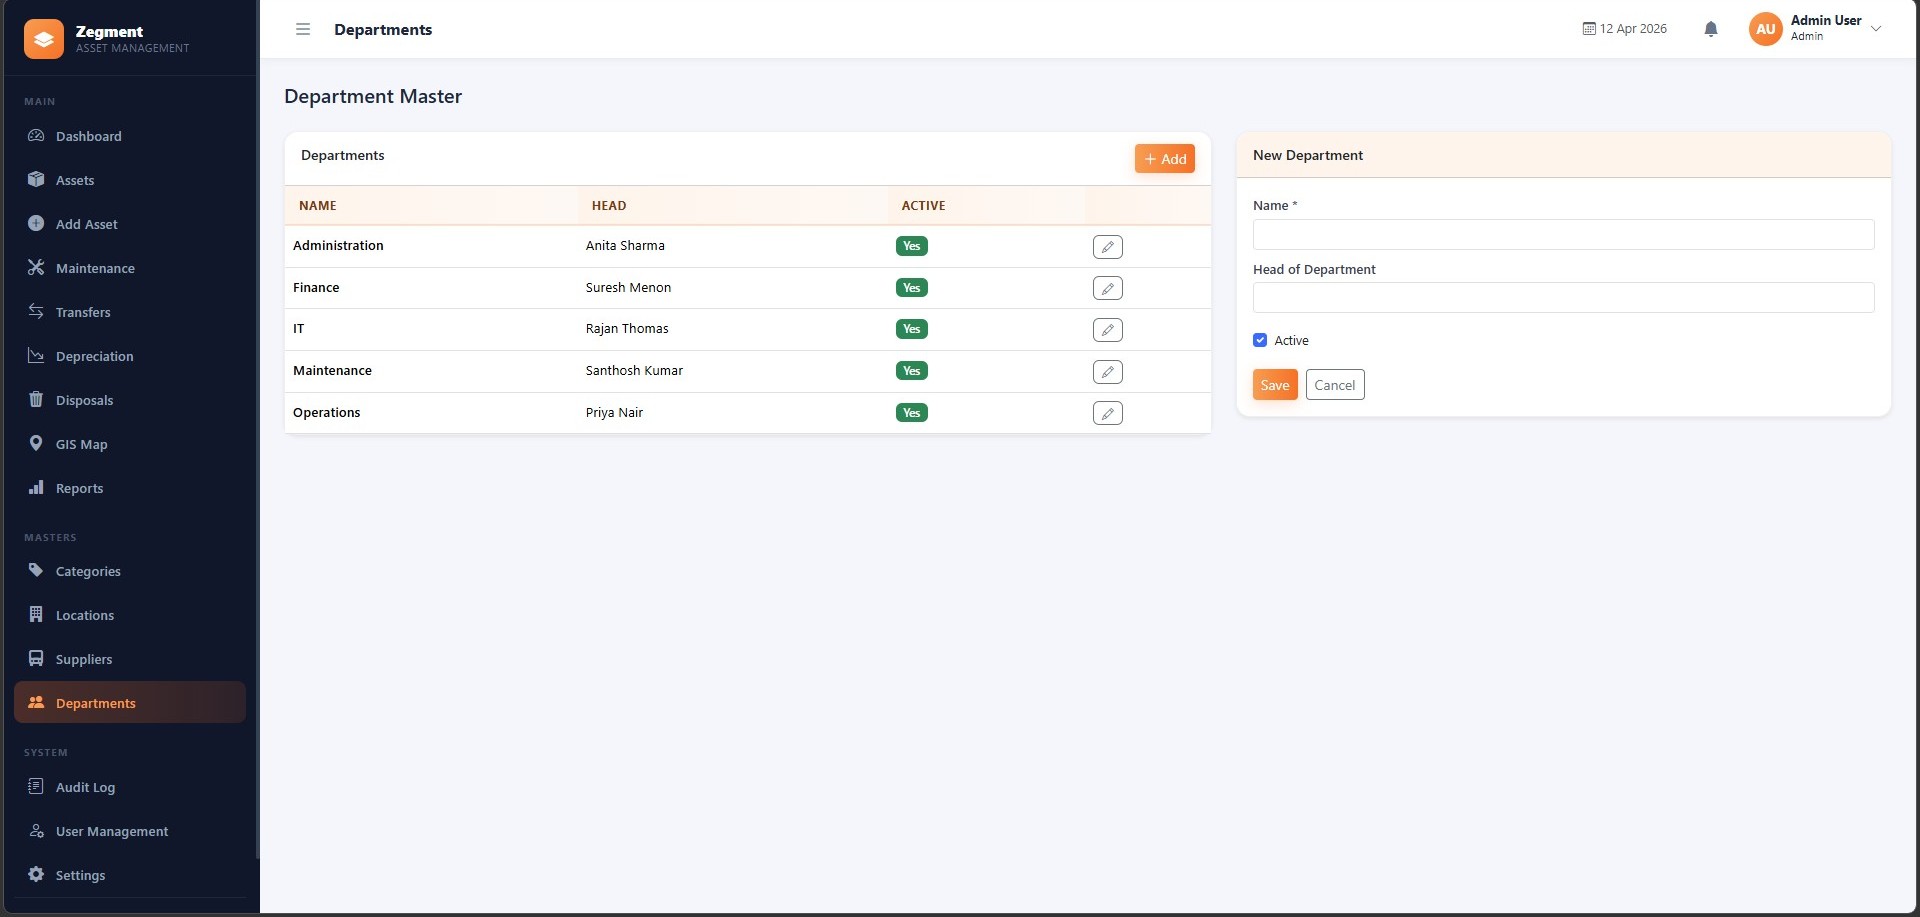1920x917 pixels.
Task: Edit the Finance department row
Action: click(x=1107, y=289)
